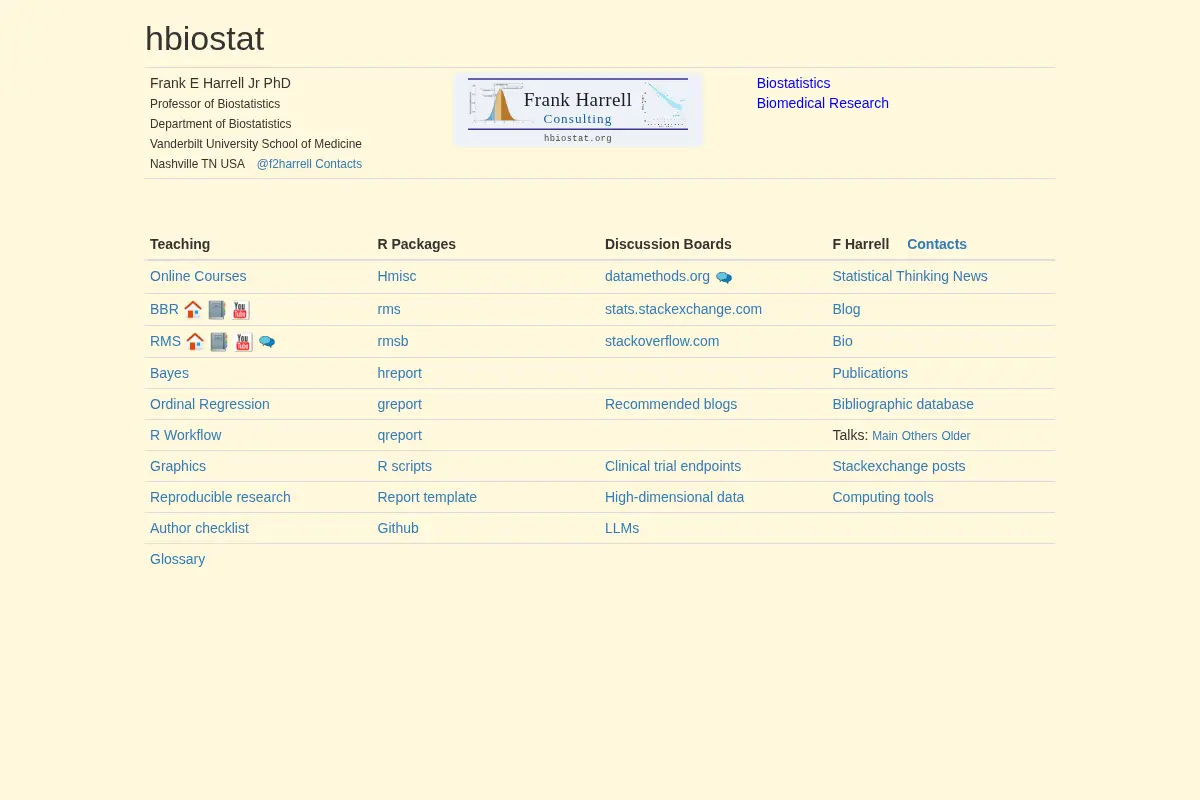Open the Blog link
This screenshot has width=1200, height=800.
point(846,309)
